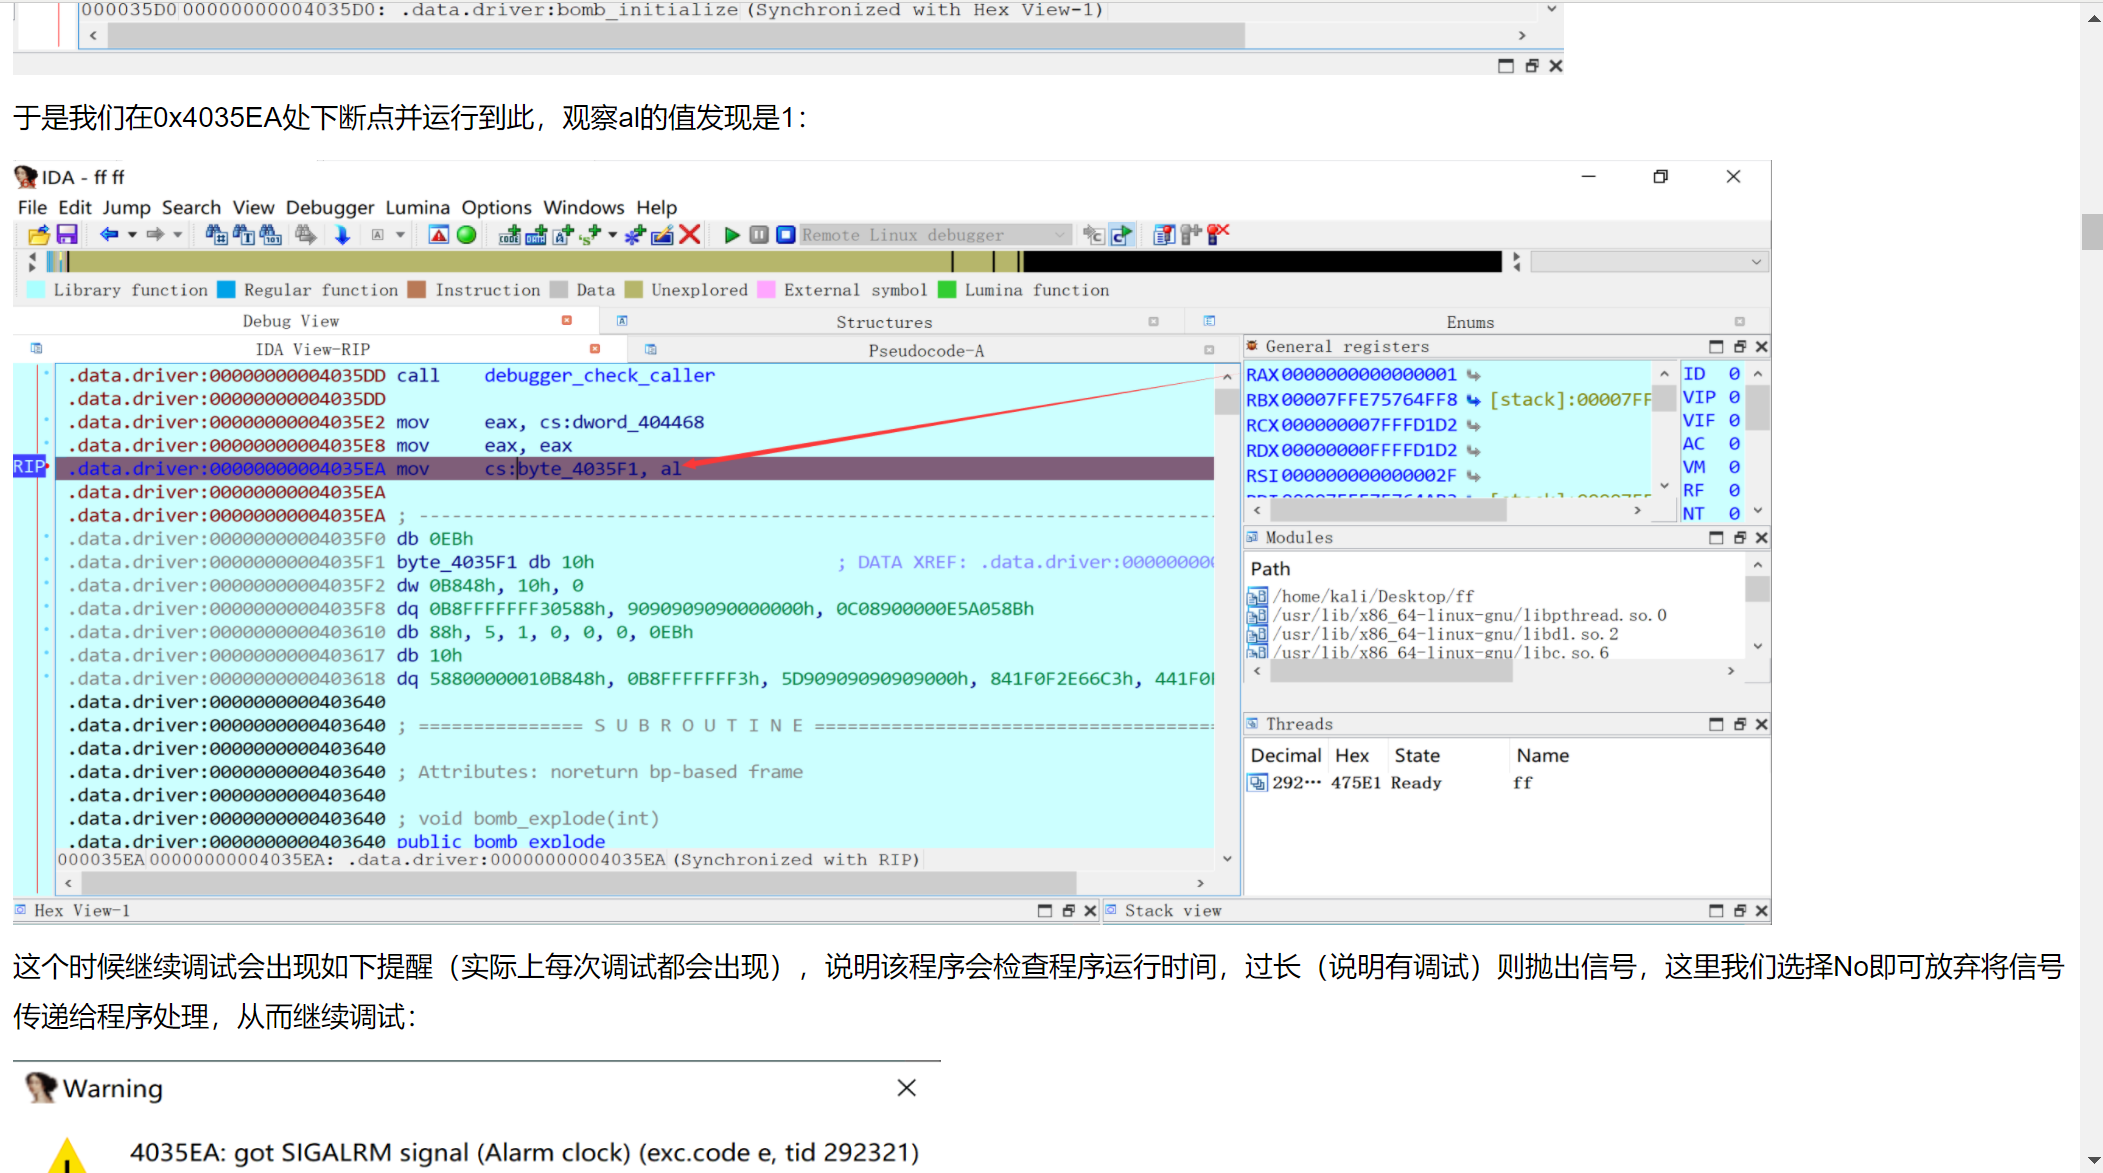Click the Create code toolbar icon
This screenshot has width=2103, height=1173.
click(x=509, y=235)
